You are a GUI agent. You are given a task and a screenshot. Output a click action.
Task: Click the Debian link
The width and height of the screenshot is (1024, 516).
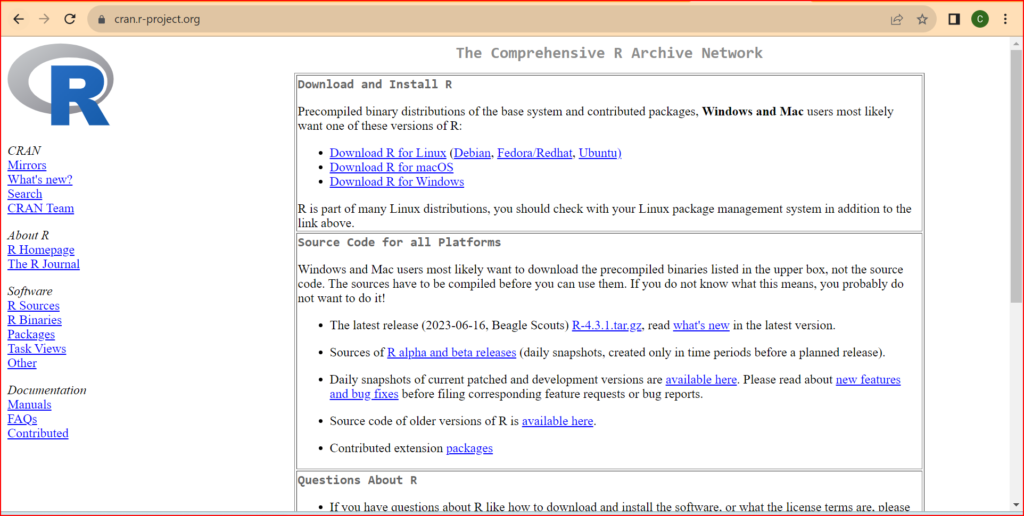tap(472, 153)
